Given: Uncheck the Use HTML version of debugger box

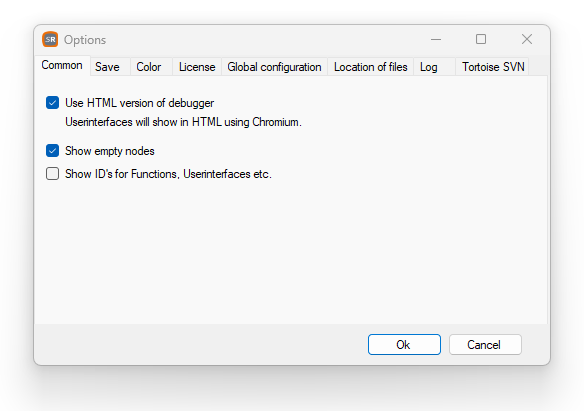Looking at the screenshot, I should coord(53,103).
